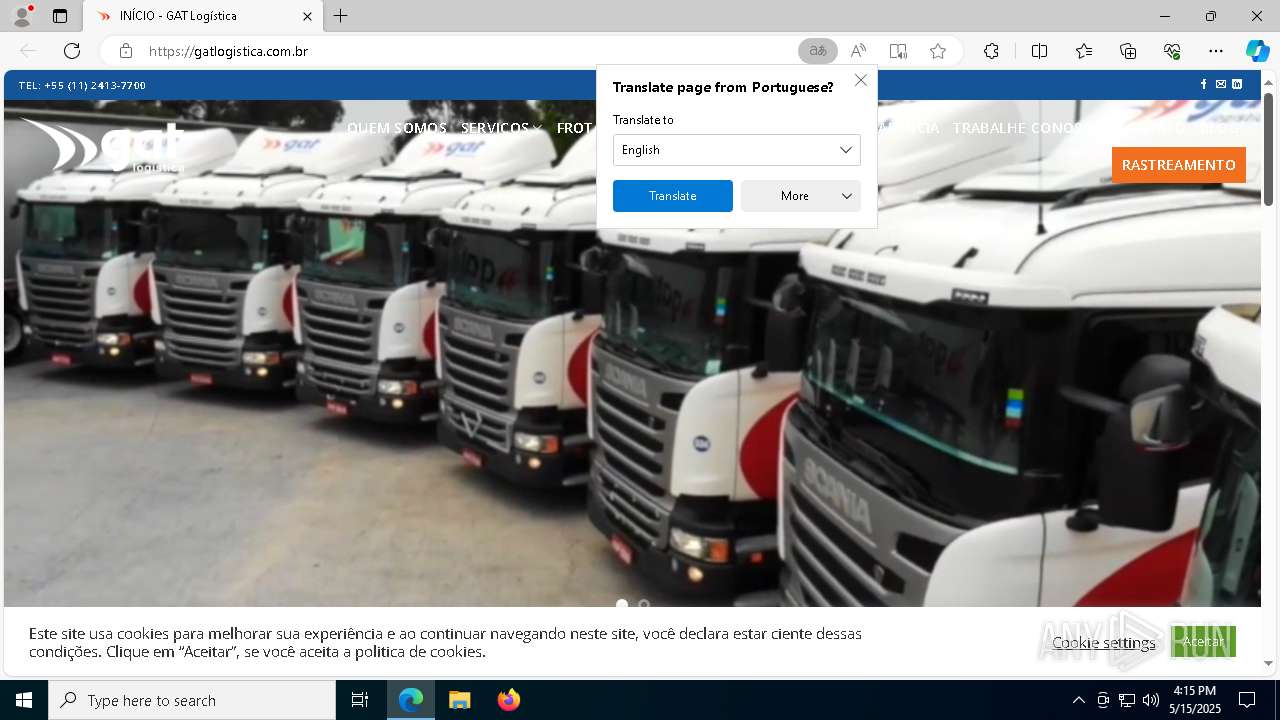Open GAT Facebook page icon
The image size is (1280, 720).
1204,85
